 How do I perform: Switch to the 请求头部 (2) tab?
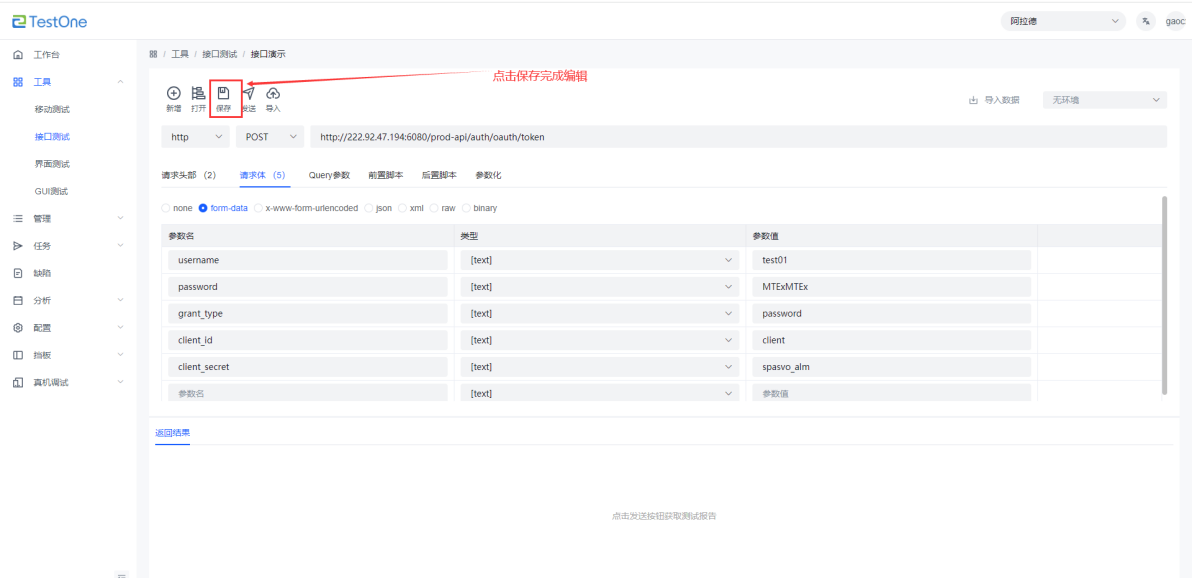click(x=189, y=175)
